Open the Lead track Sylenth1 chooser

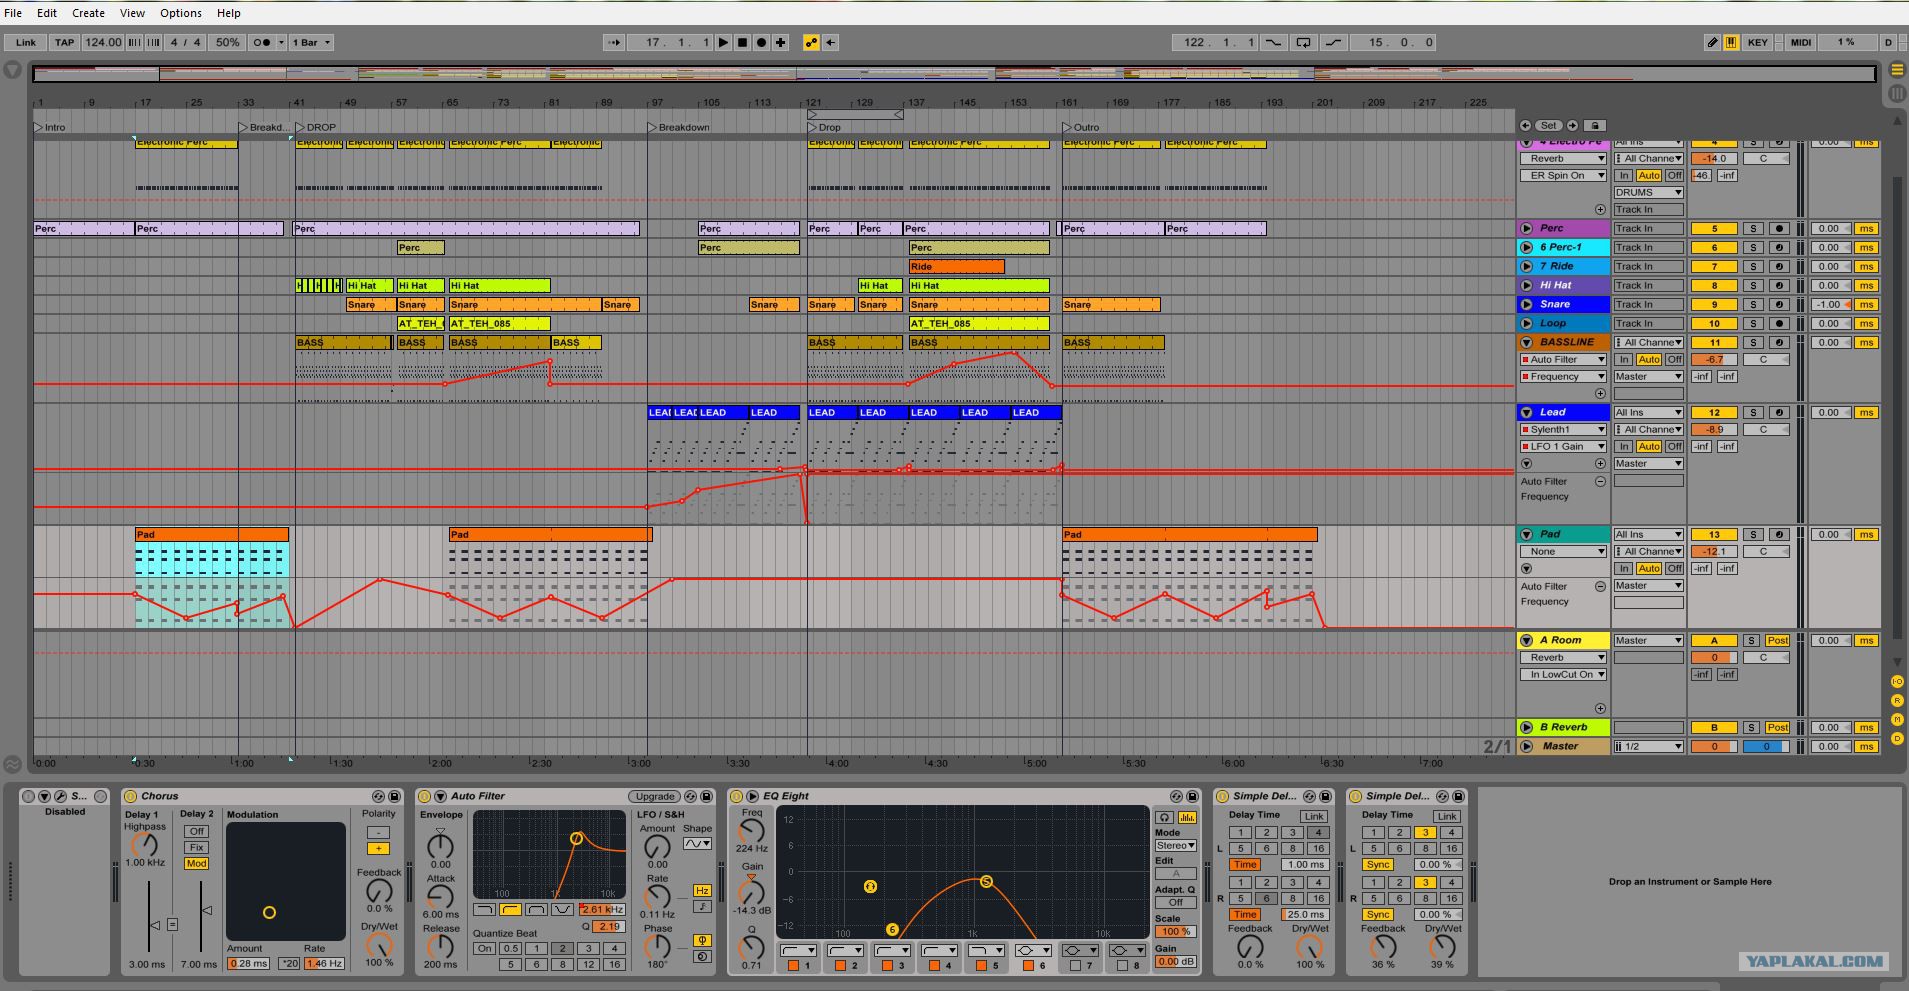tap(1563, 429)
